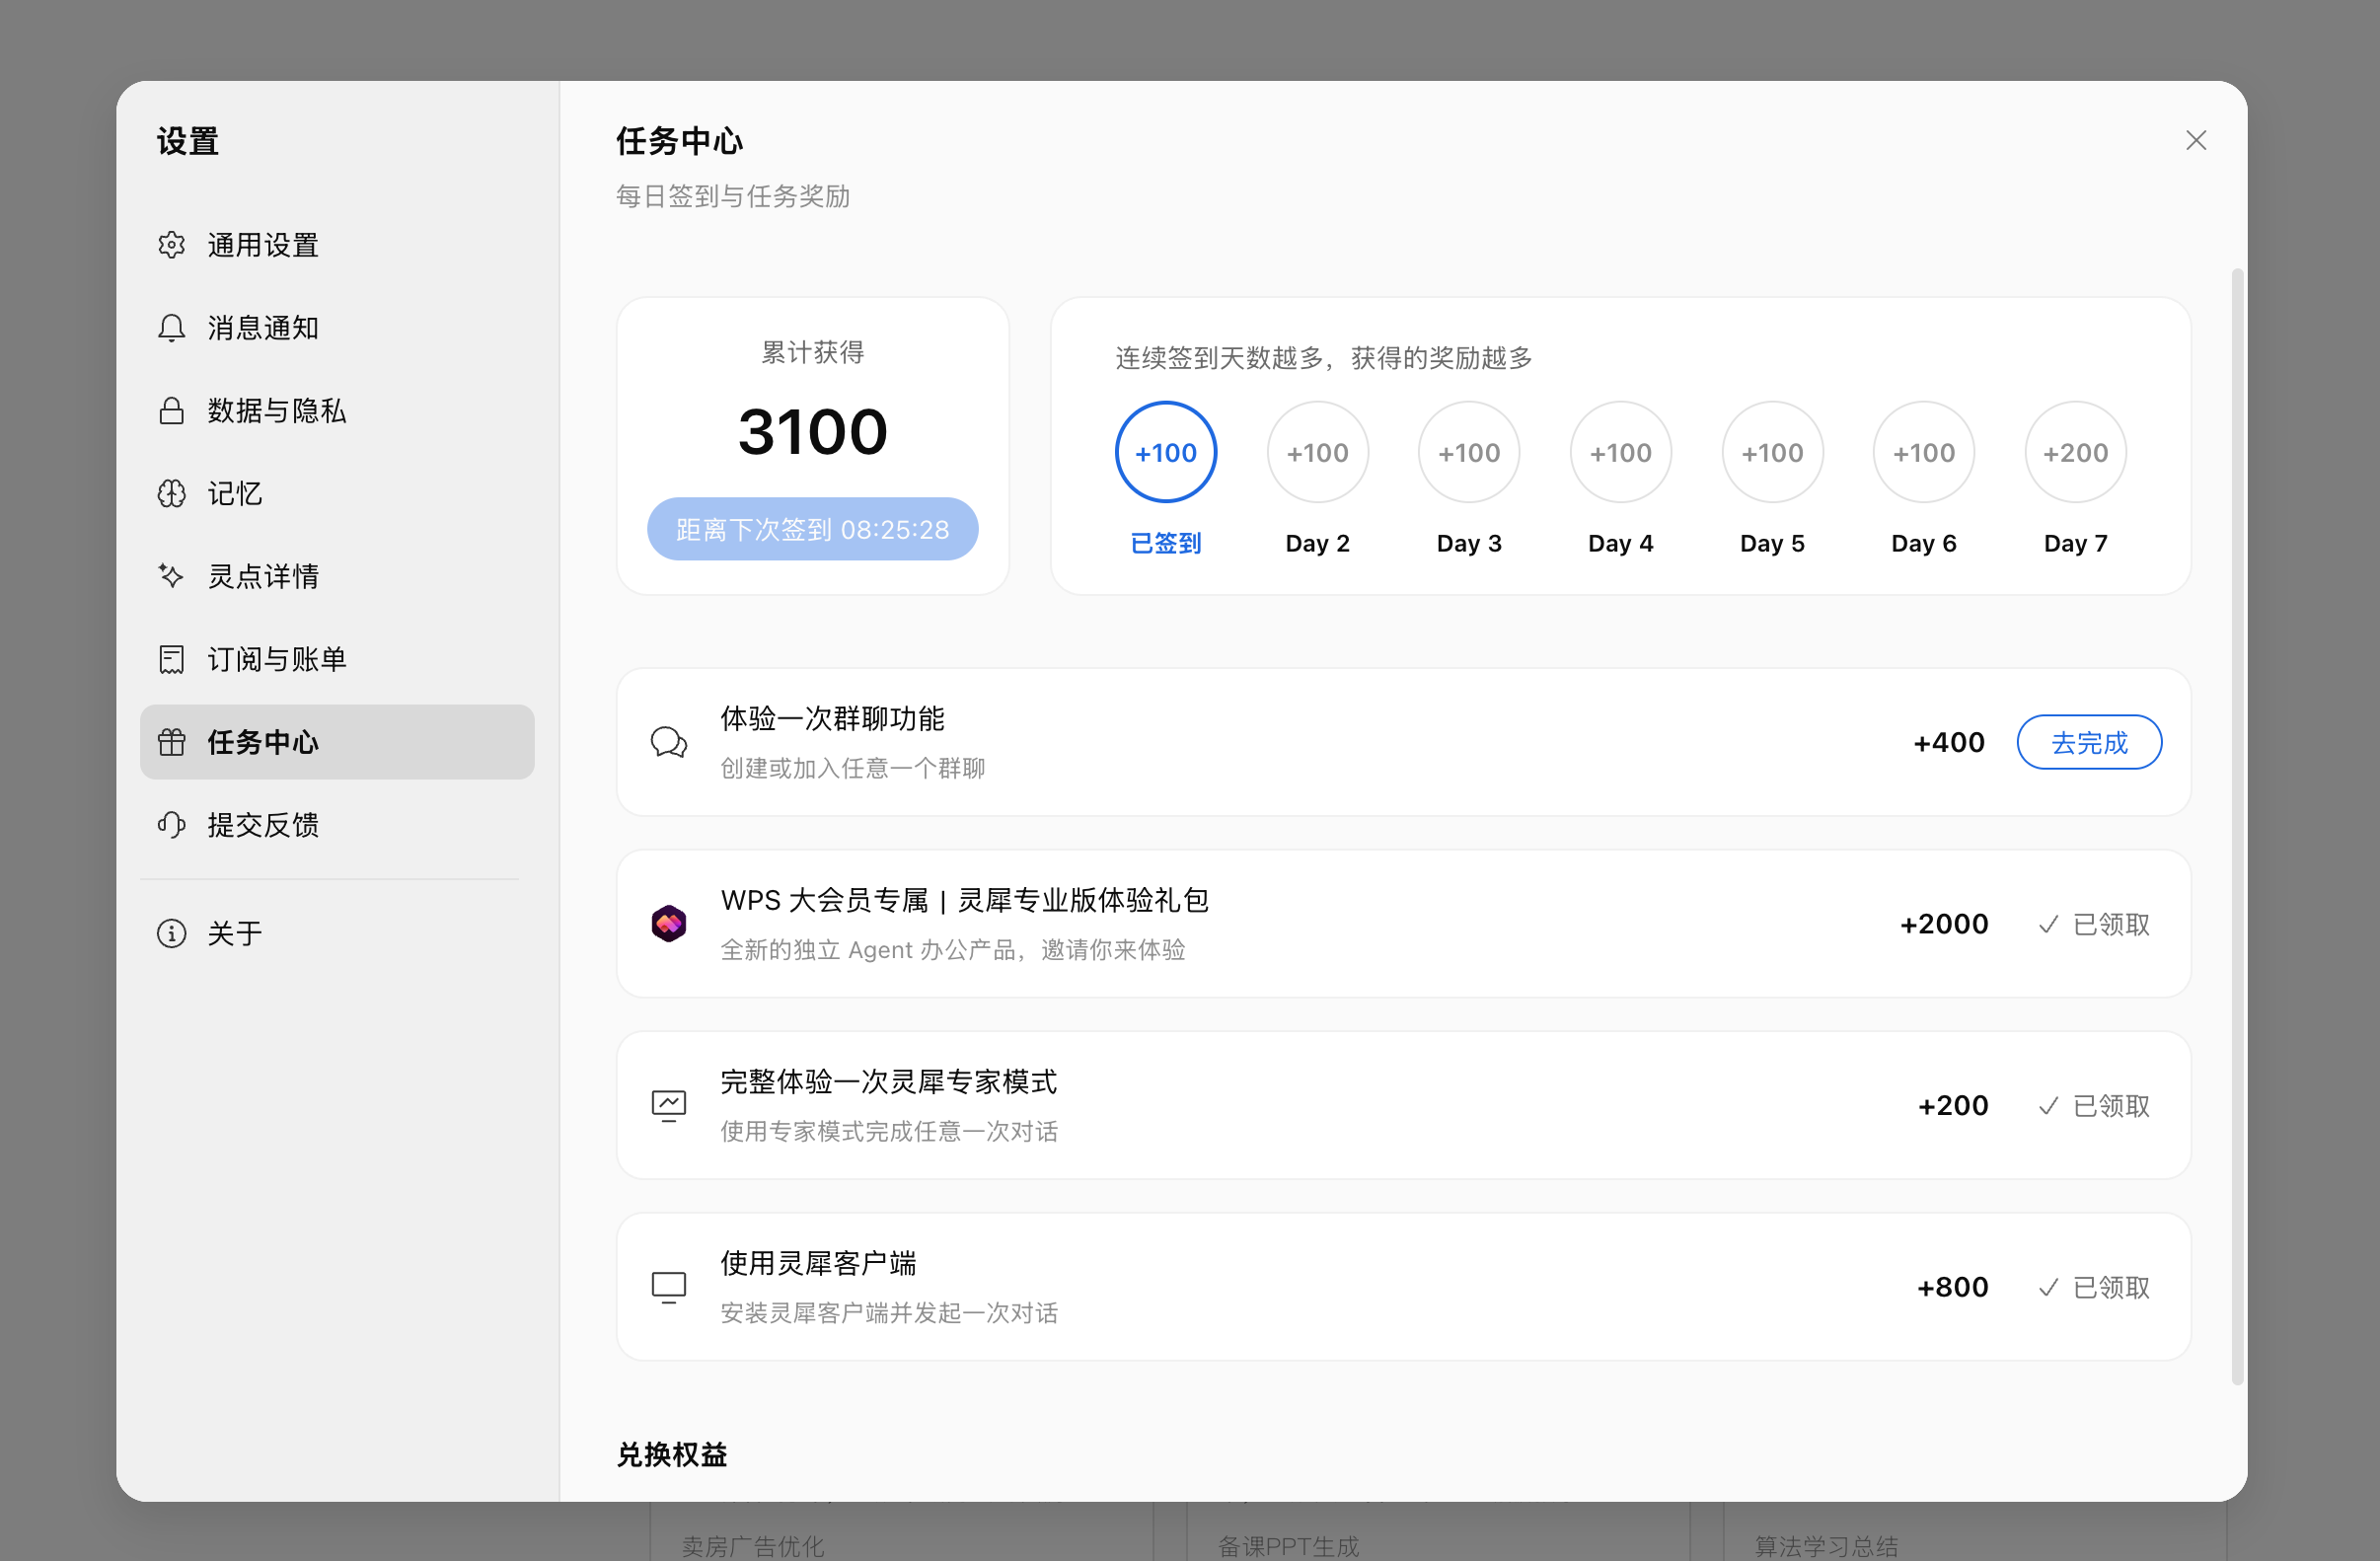Click the Day 3 +100 check-in circle
2380x1561 pixels.
click(x=1469, y=453)
